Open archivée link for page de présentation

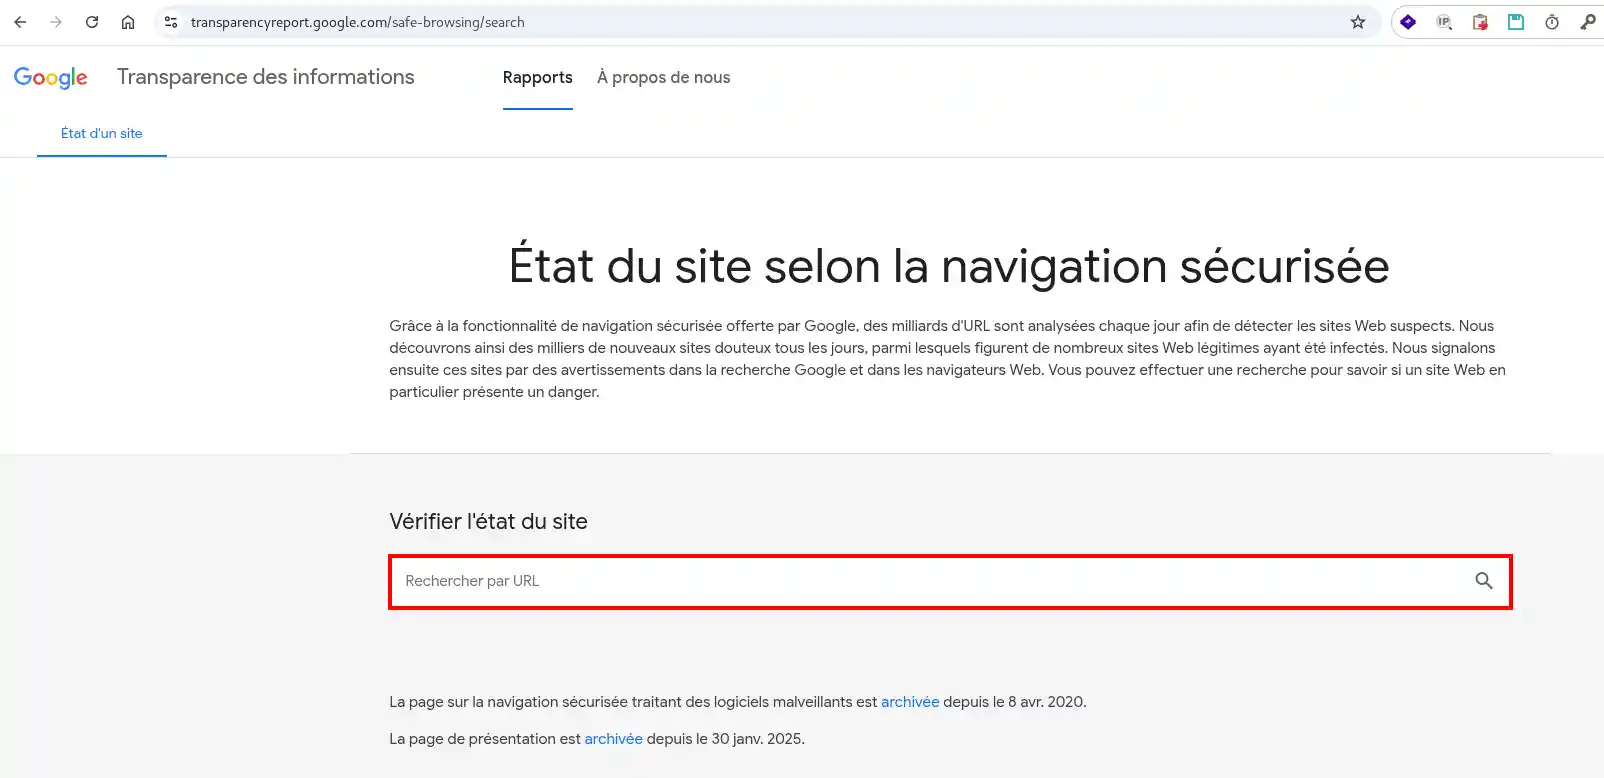point(614,739)
